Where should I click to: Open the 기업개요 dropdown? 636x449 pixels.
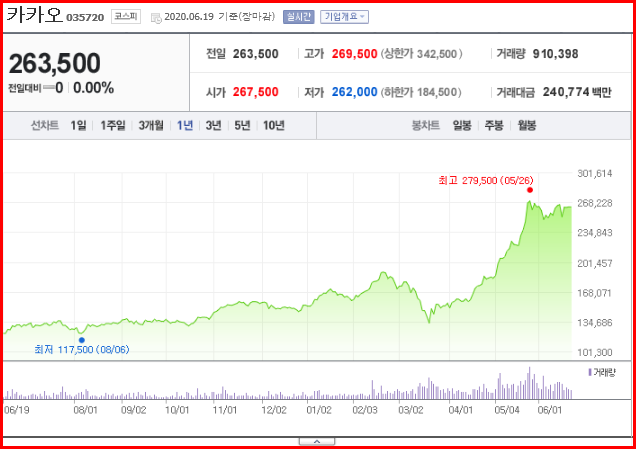coord(344,17)
